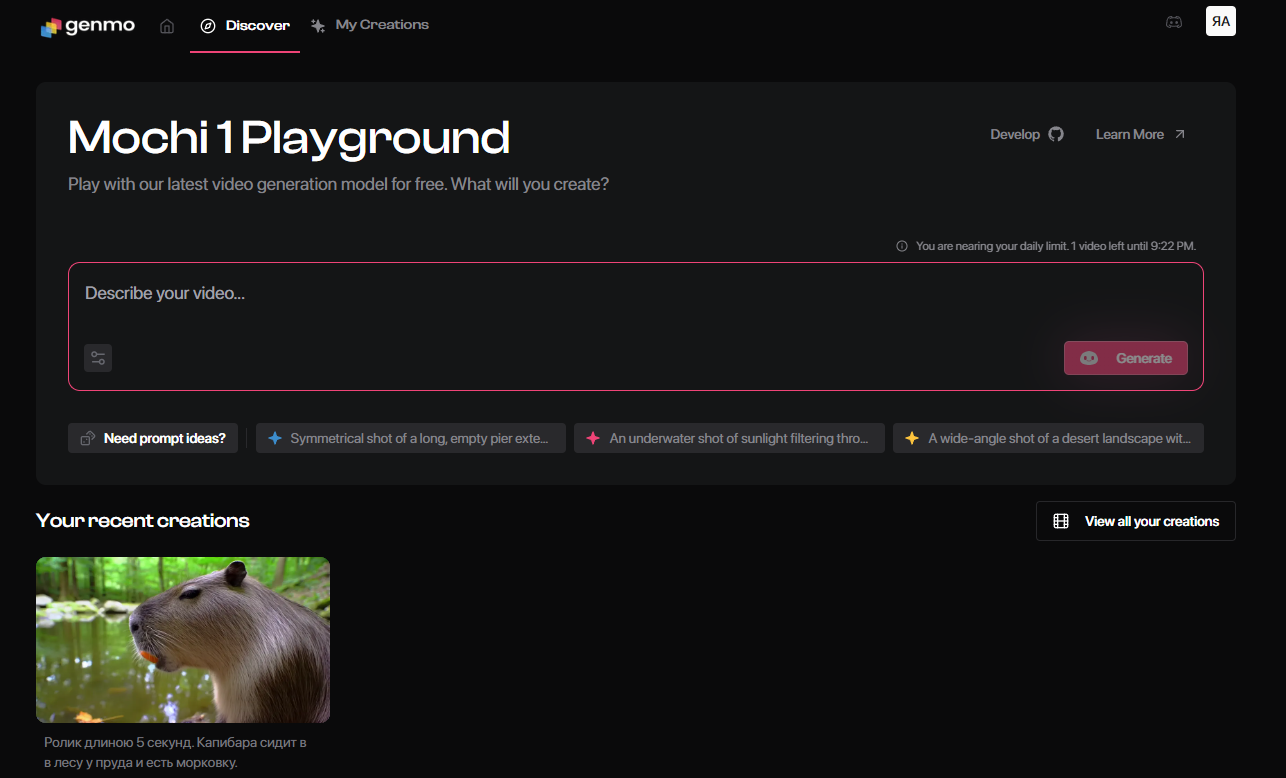The width and height of the screenshot is (1286, 778).
Task: Go to the Home page icon
Action: point(167,26)
